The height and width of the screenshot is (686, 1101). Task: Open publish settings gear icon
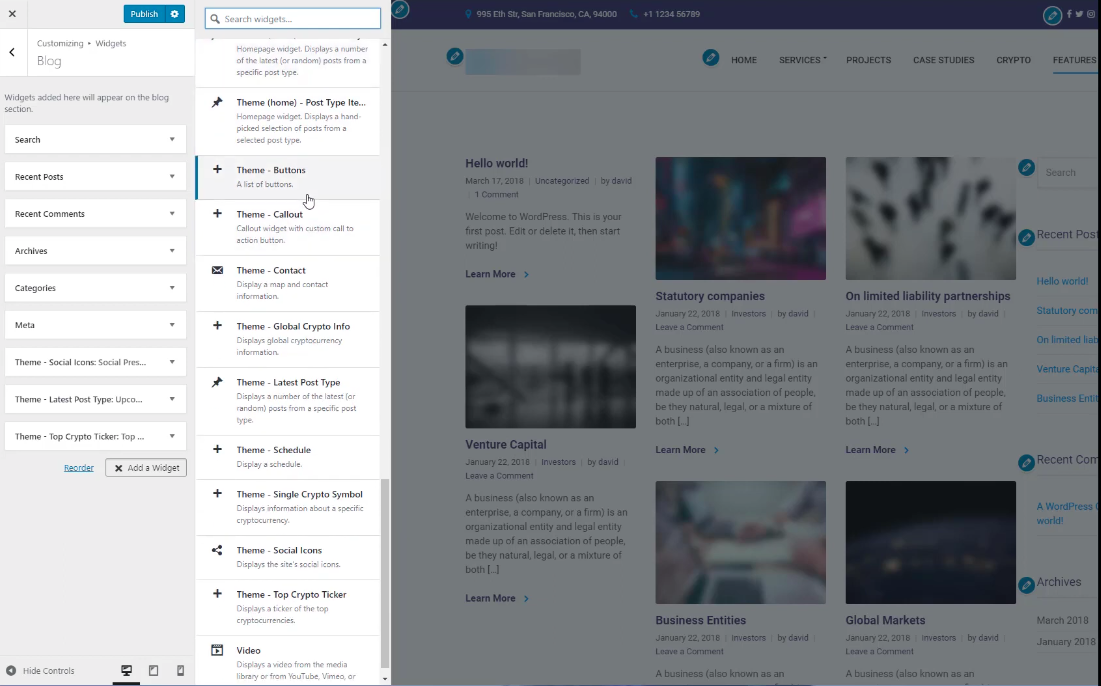pos(175,14)
